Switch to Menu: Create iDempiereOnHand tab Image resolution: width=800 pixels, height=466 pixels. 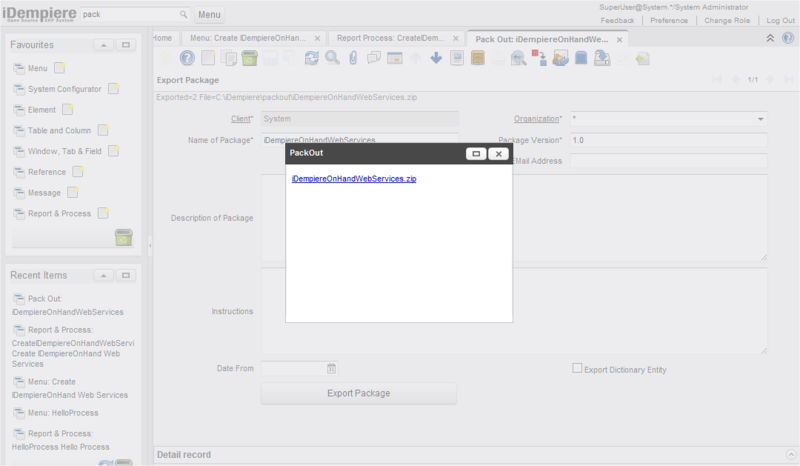245,39
